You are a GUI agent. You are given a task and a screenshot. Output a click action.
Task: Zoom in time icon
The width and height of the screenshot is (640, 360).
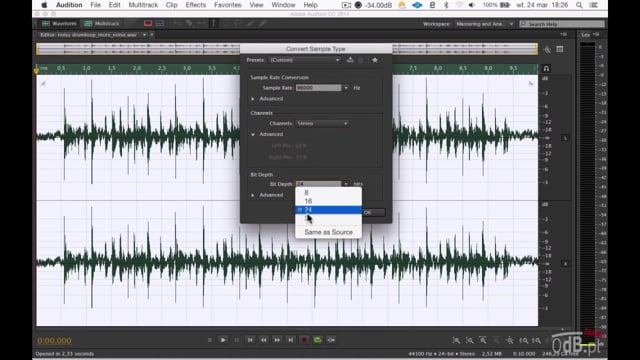tap(483, 340)
